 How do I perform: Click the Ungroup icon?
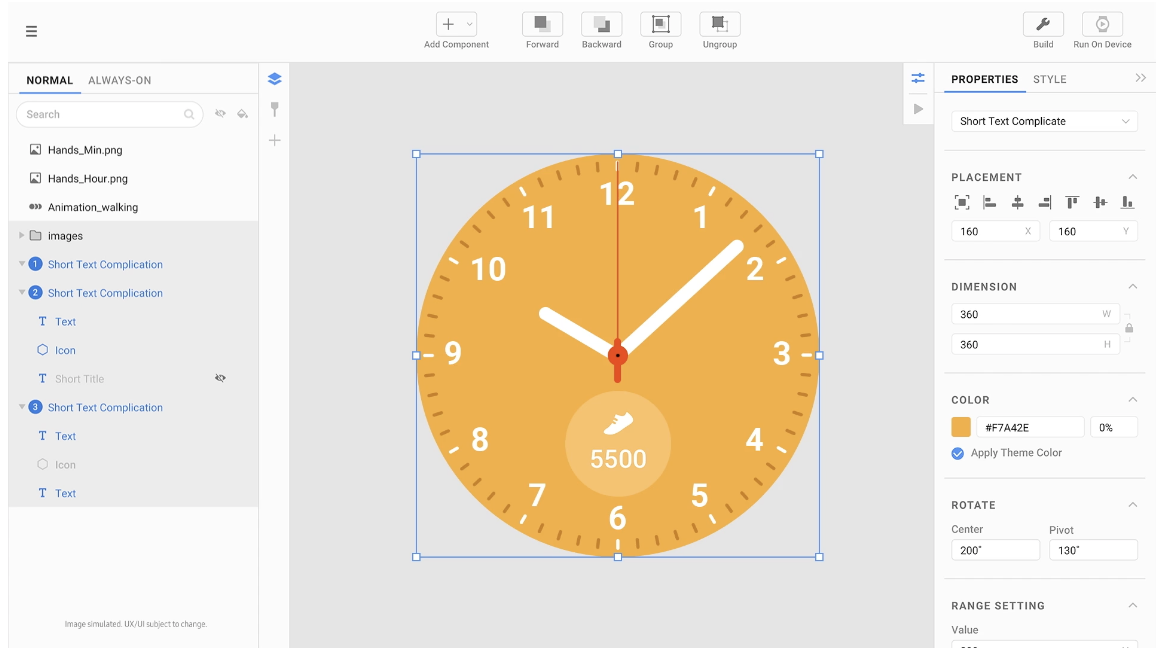click(x=719, y=25)
